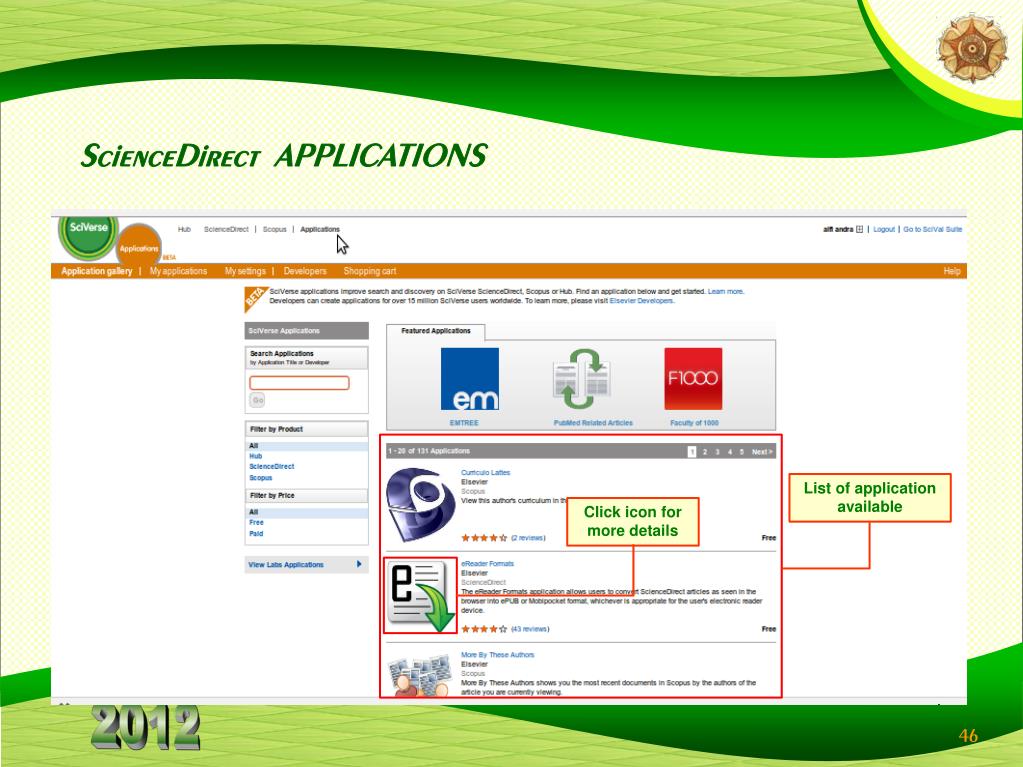Screen dimensions: 1023x767
Task: Open Scopus in top navigation
Action: (x=274, y=230)
